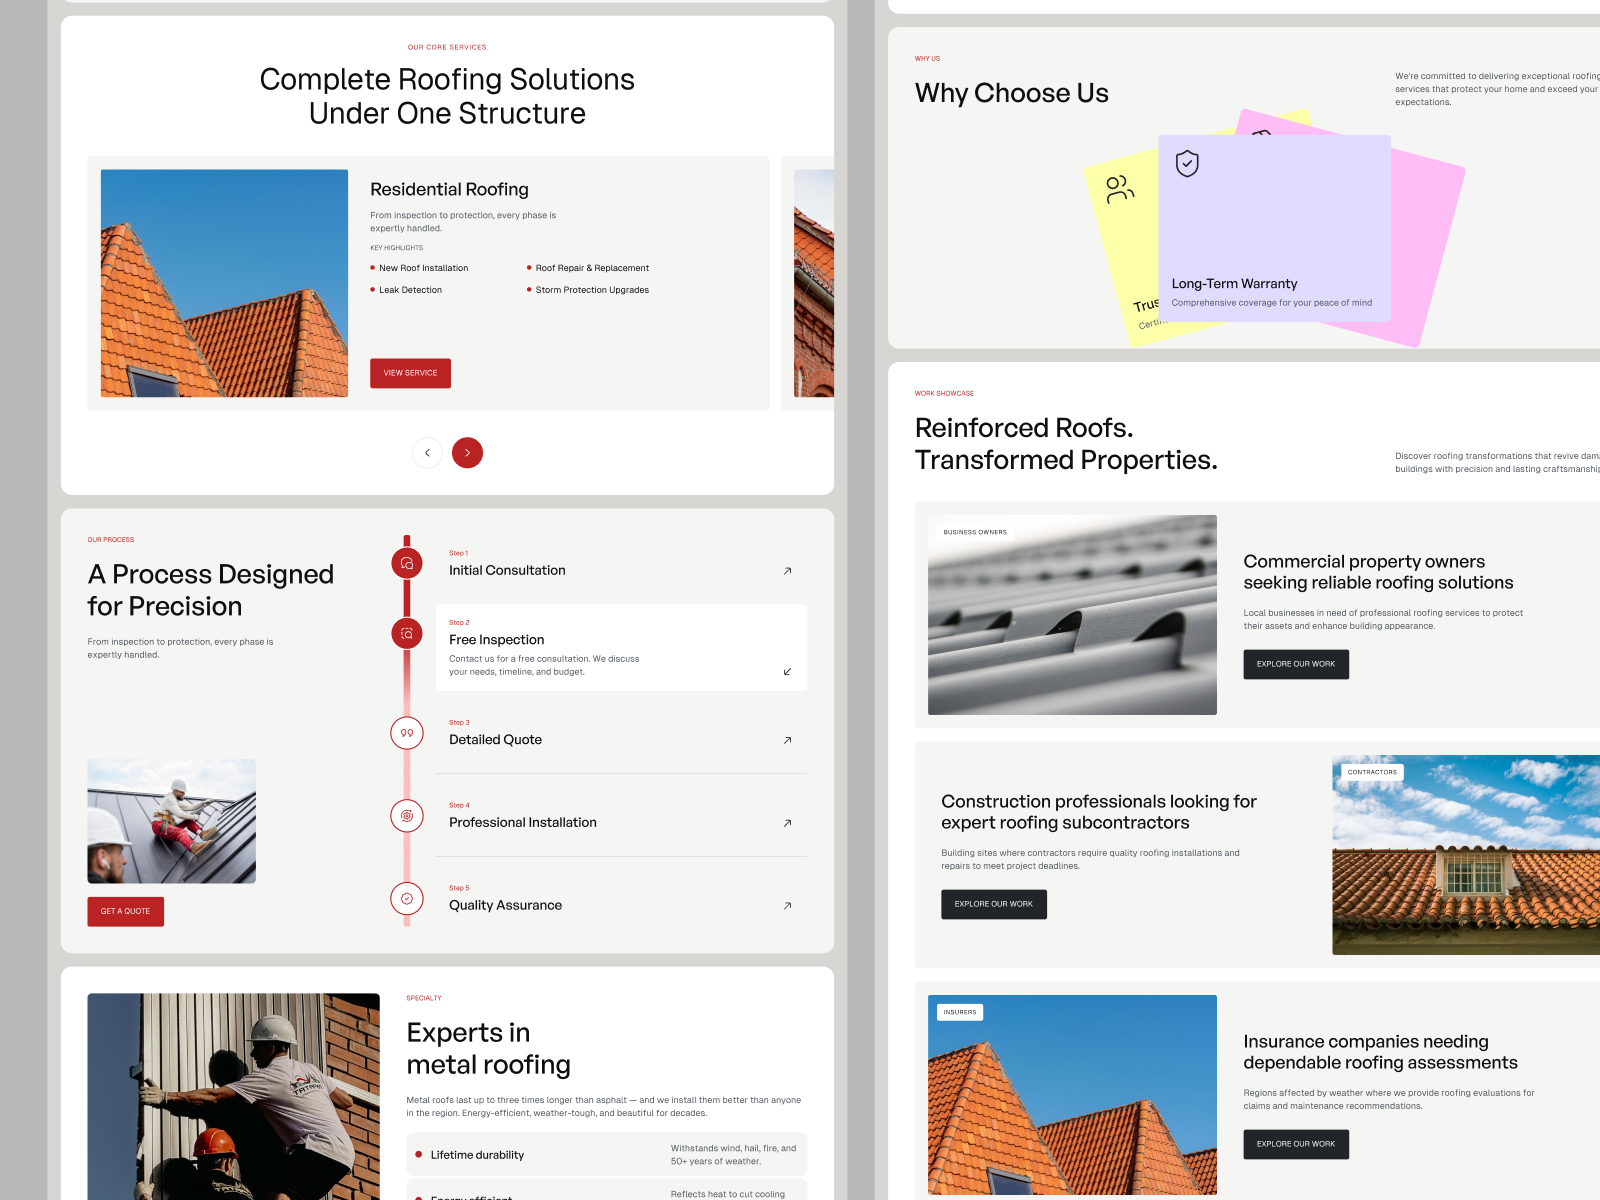Click the VIEW SERVICE button
This screenshot has width=1600, height=1200.
click(410, 373)
